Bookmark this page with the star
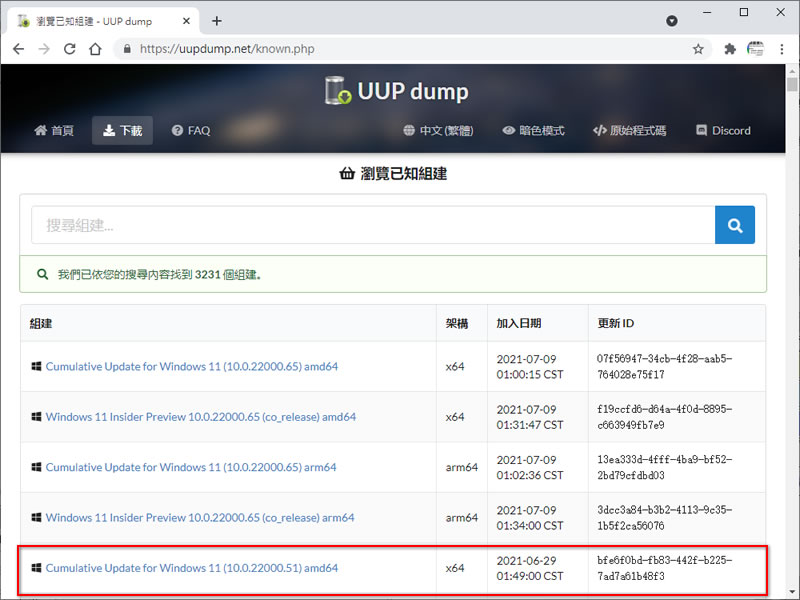 [698, 49]
